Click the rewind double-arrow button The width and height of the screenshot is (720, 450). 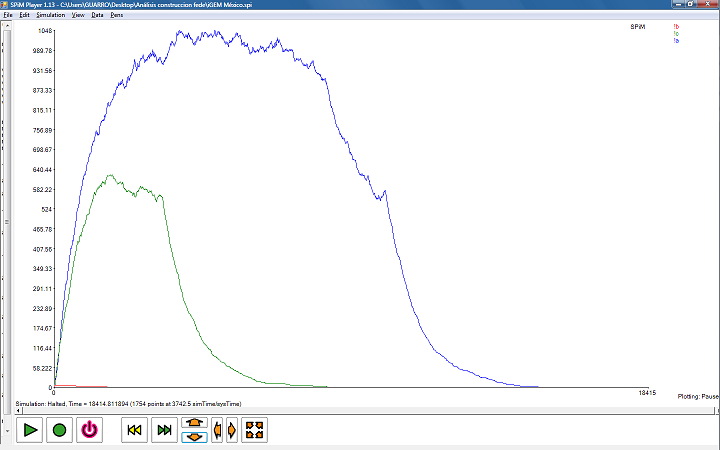point(135,430)
